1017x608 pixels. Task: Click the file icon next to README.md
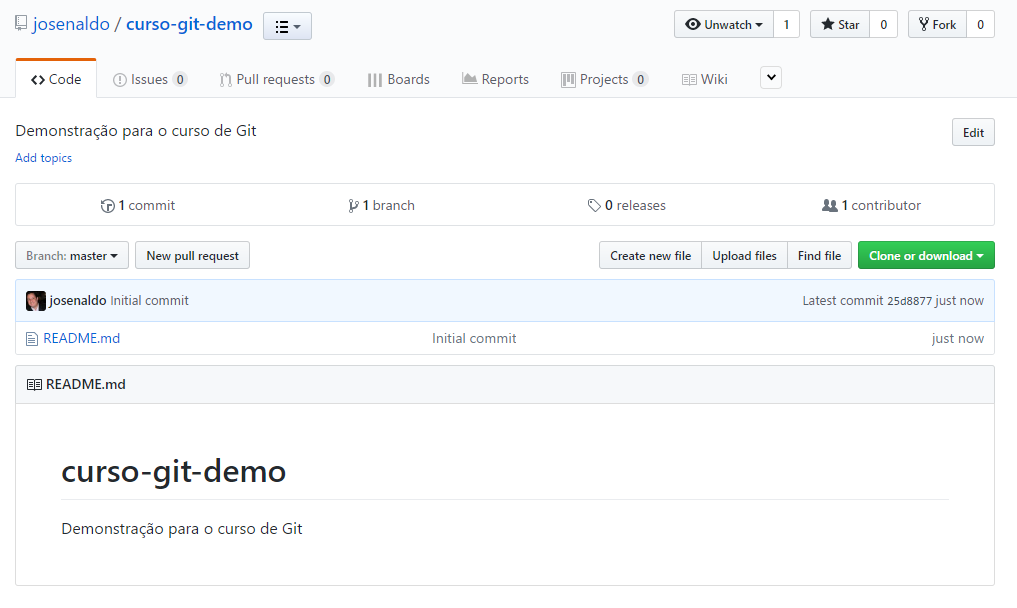point(32,339)
